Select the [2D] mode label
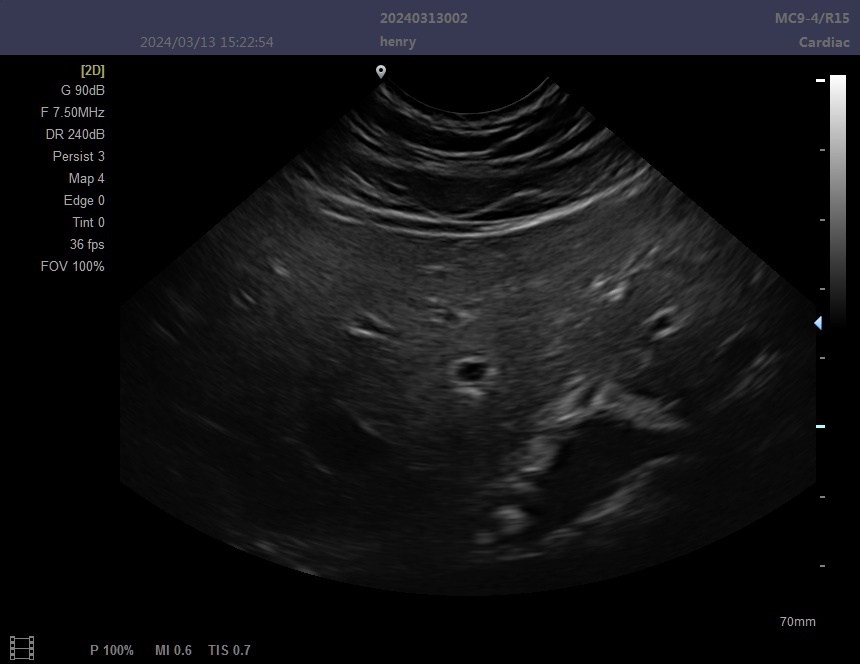 [92, 71]
